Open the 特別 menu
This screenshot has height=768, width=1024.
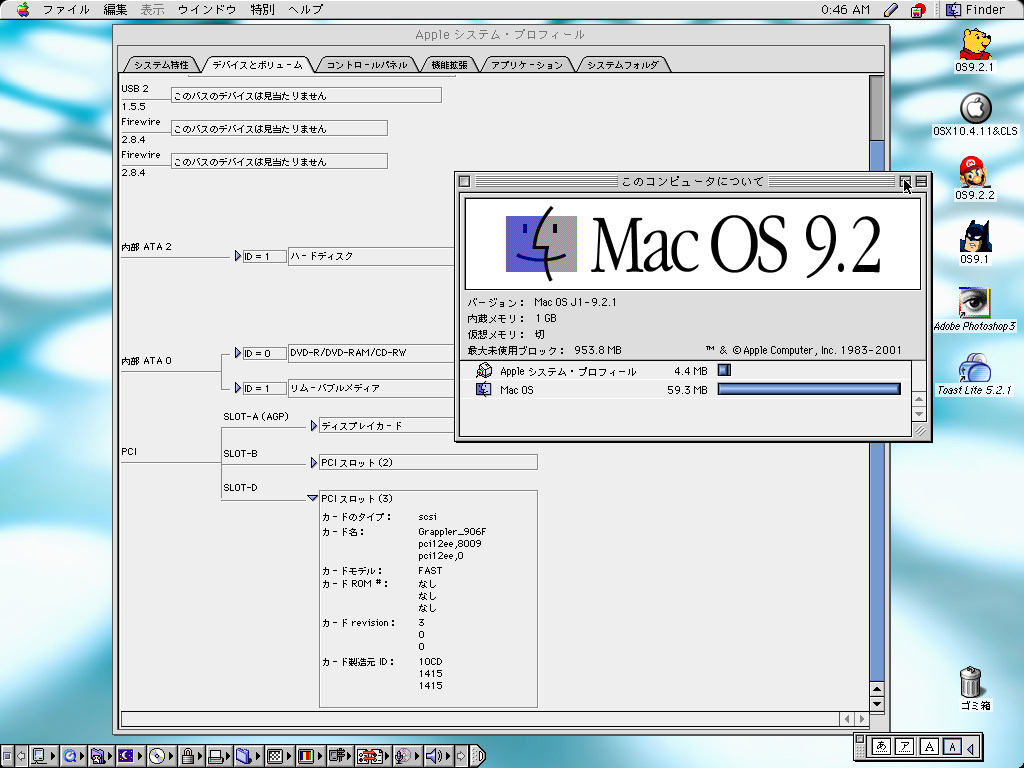point(263,9)
